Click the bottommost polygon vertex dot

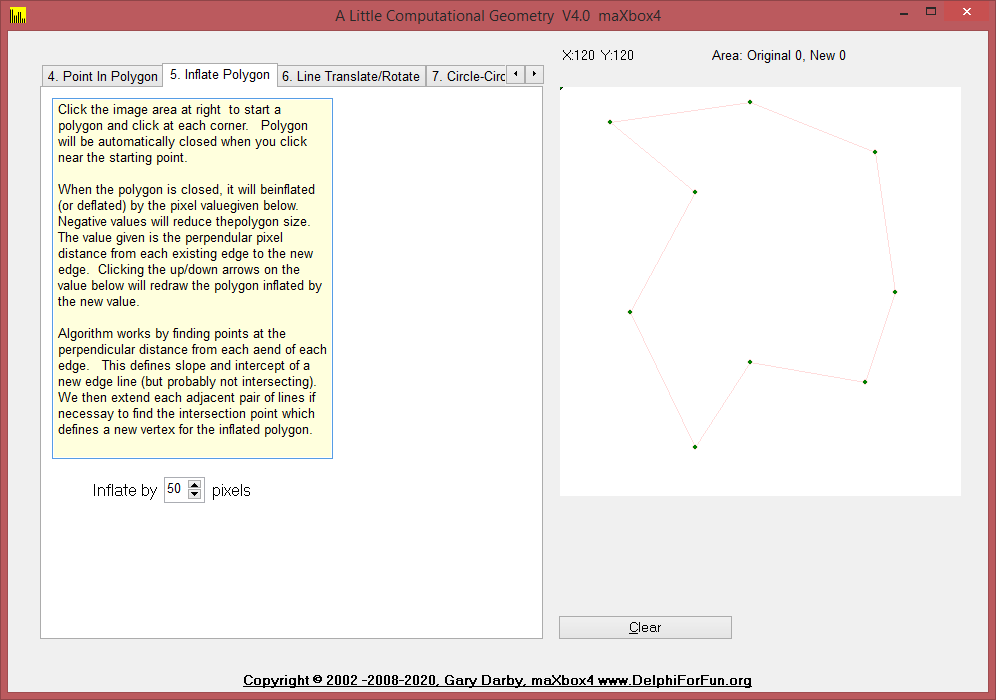coord(695,447)
